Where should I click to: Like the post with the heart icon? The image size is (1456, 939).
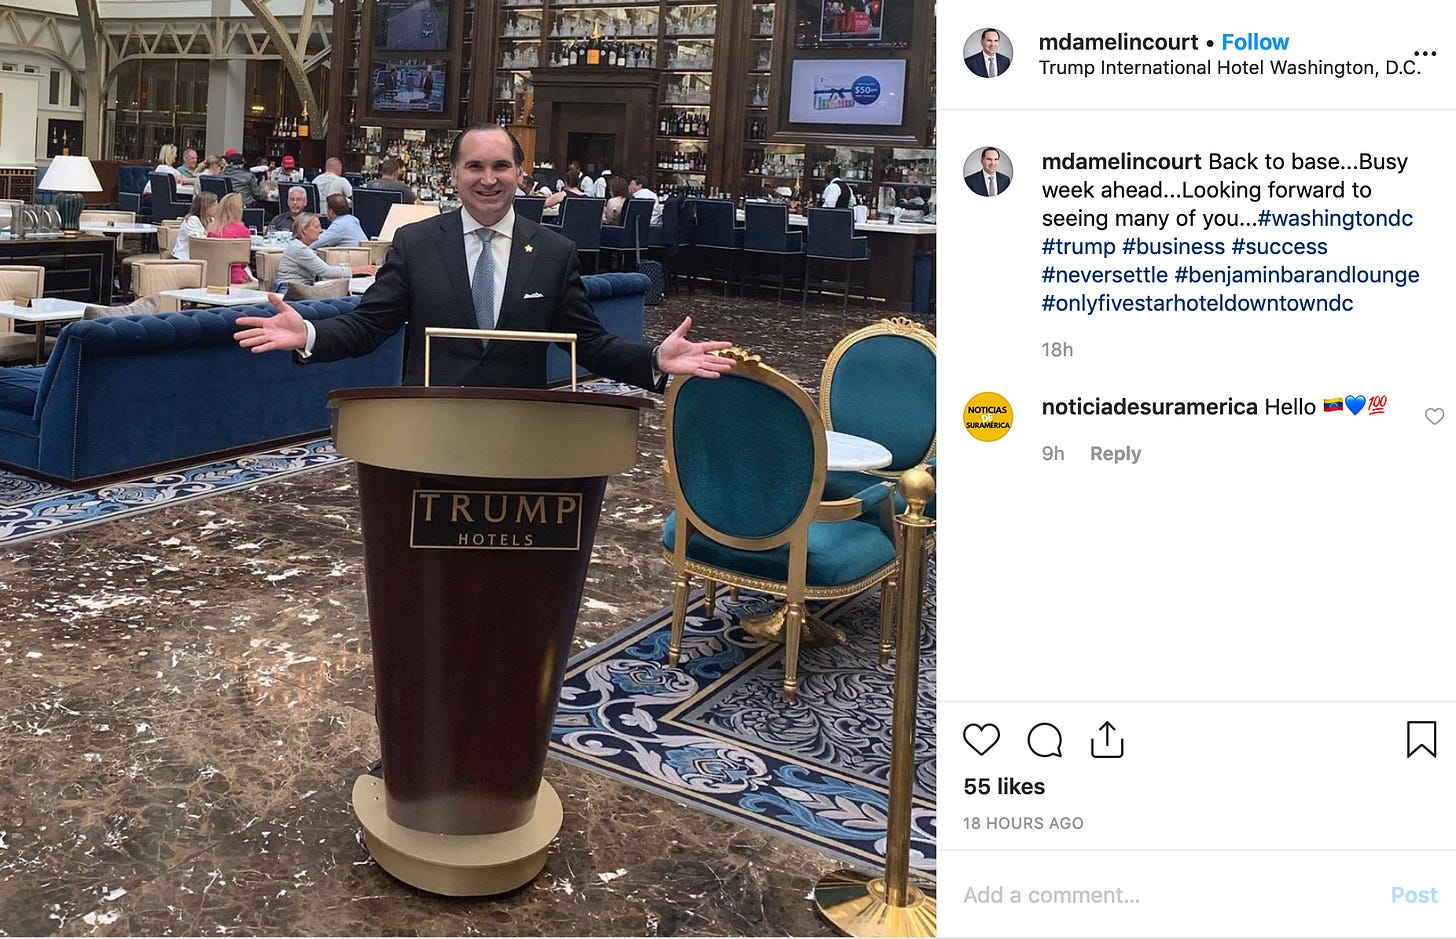point(981,740)
